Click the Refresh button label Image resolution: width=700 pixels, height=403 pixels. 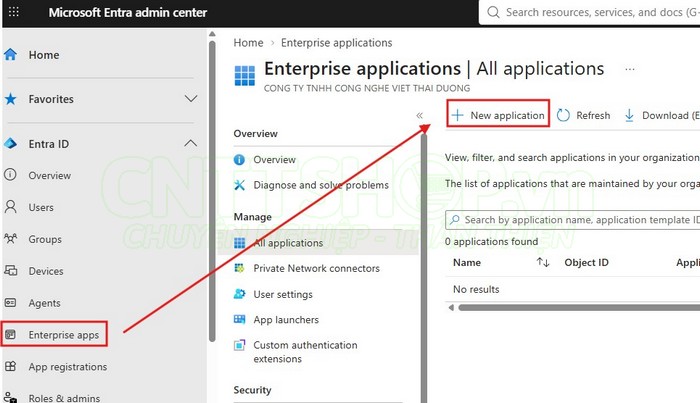(593, 115)
